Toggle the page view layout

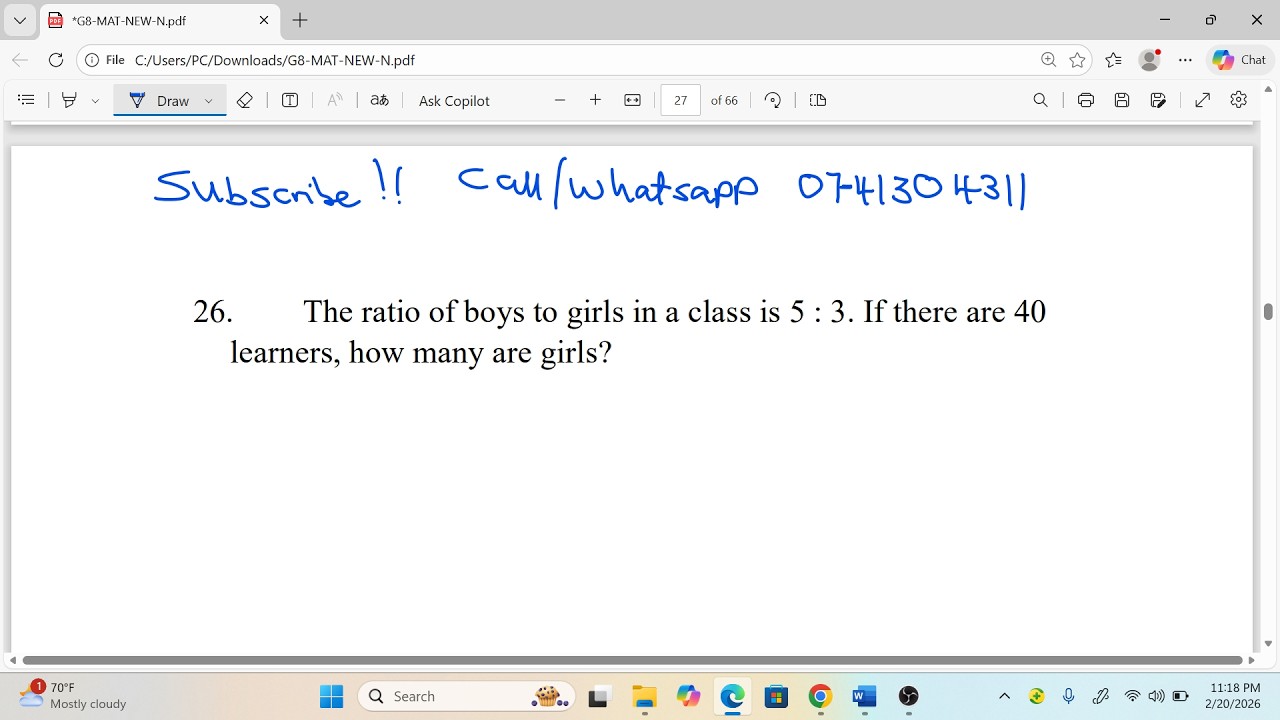point(818,100)
